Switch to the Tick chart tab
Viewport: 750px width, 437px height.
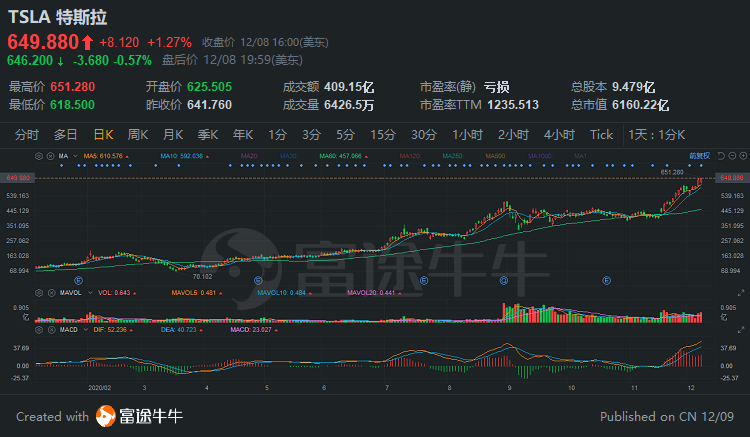click(601, 135)
